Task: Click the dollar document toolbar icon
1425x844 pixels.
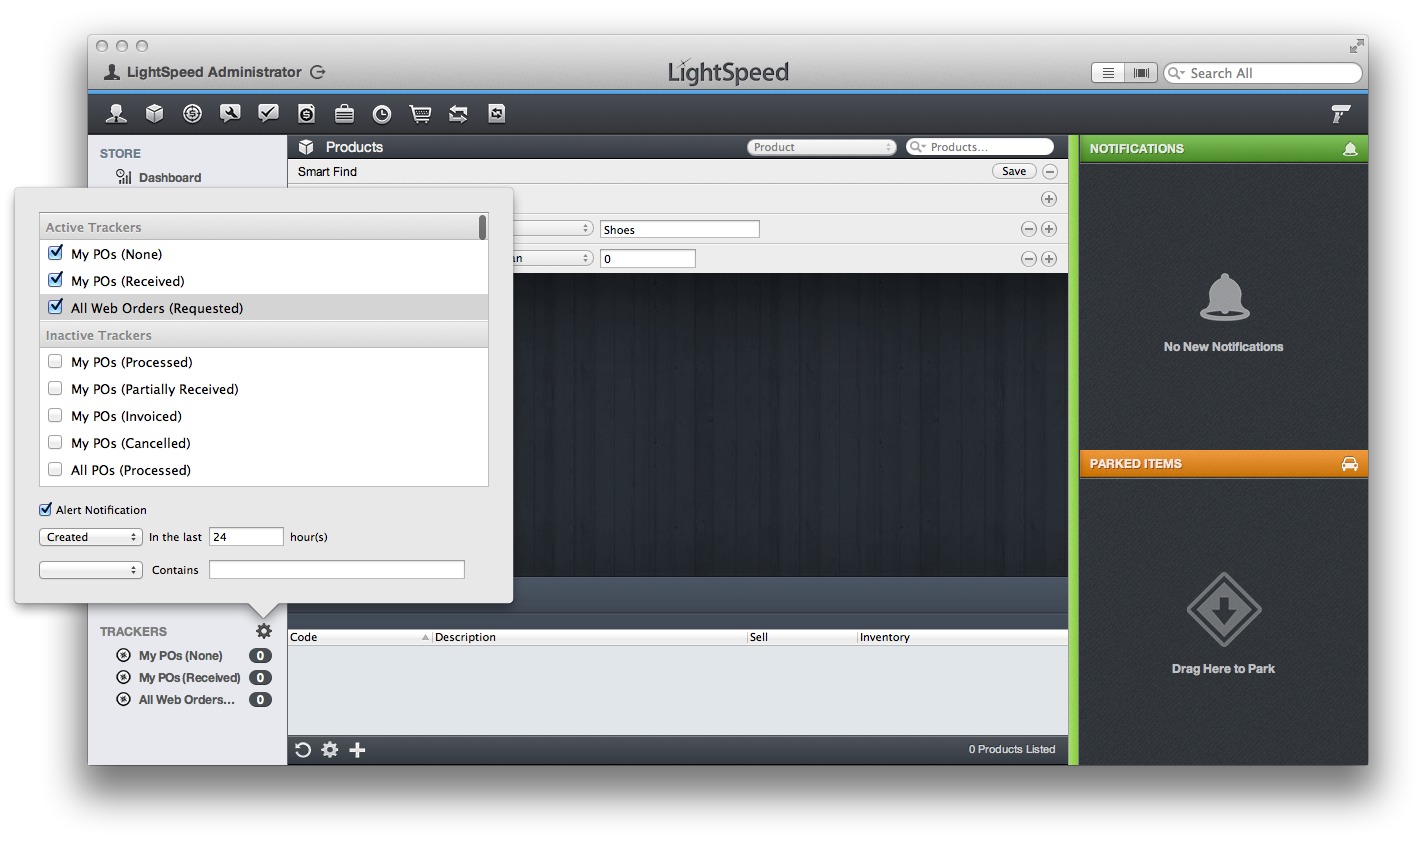Action: point(307,114)
